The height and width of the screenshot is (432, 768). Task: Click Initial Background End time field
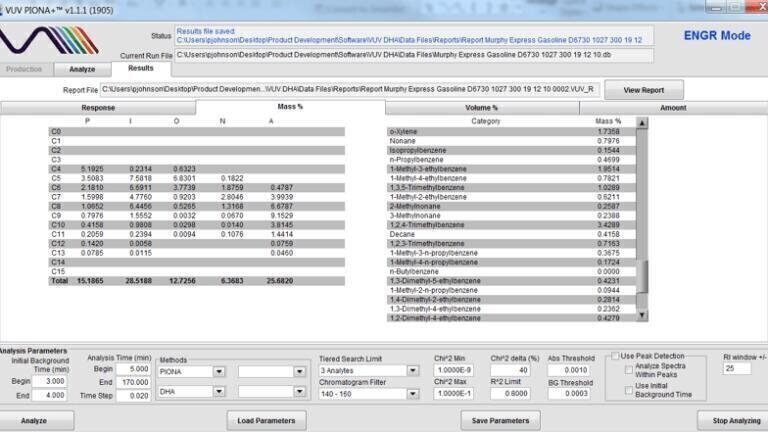click(49, 395)
